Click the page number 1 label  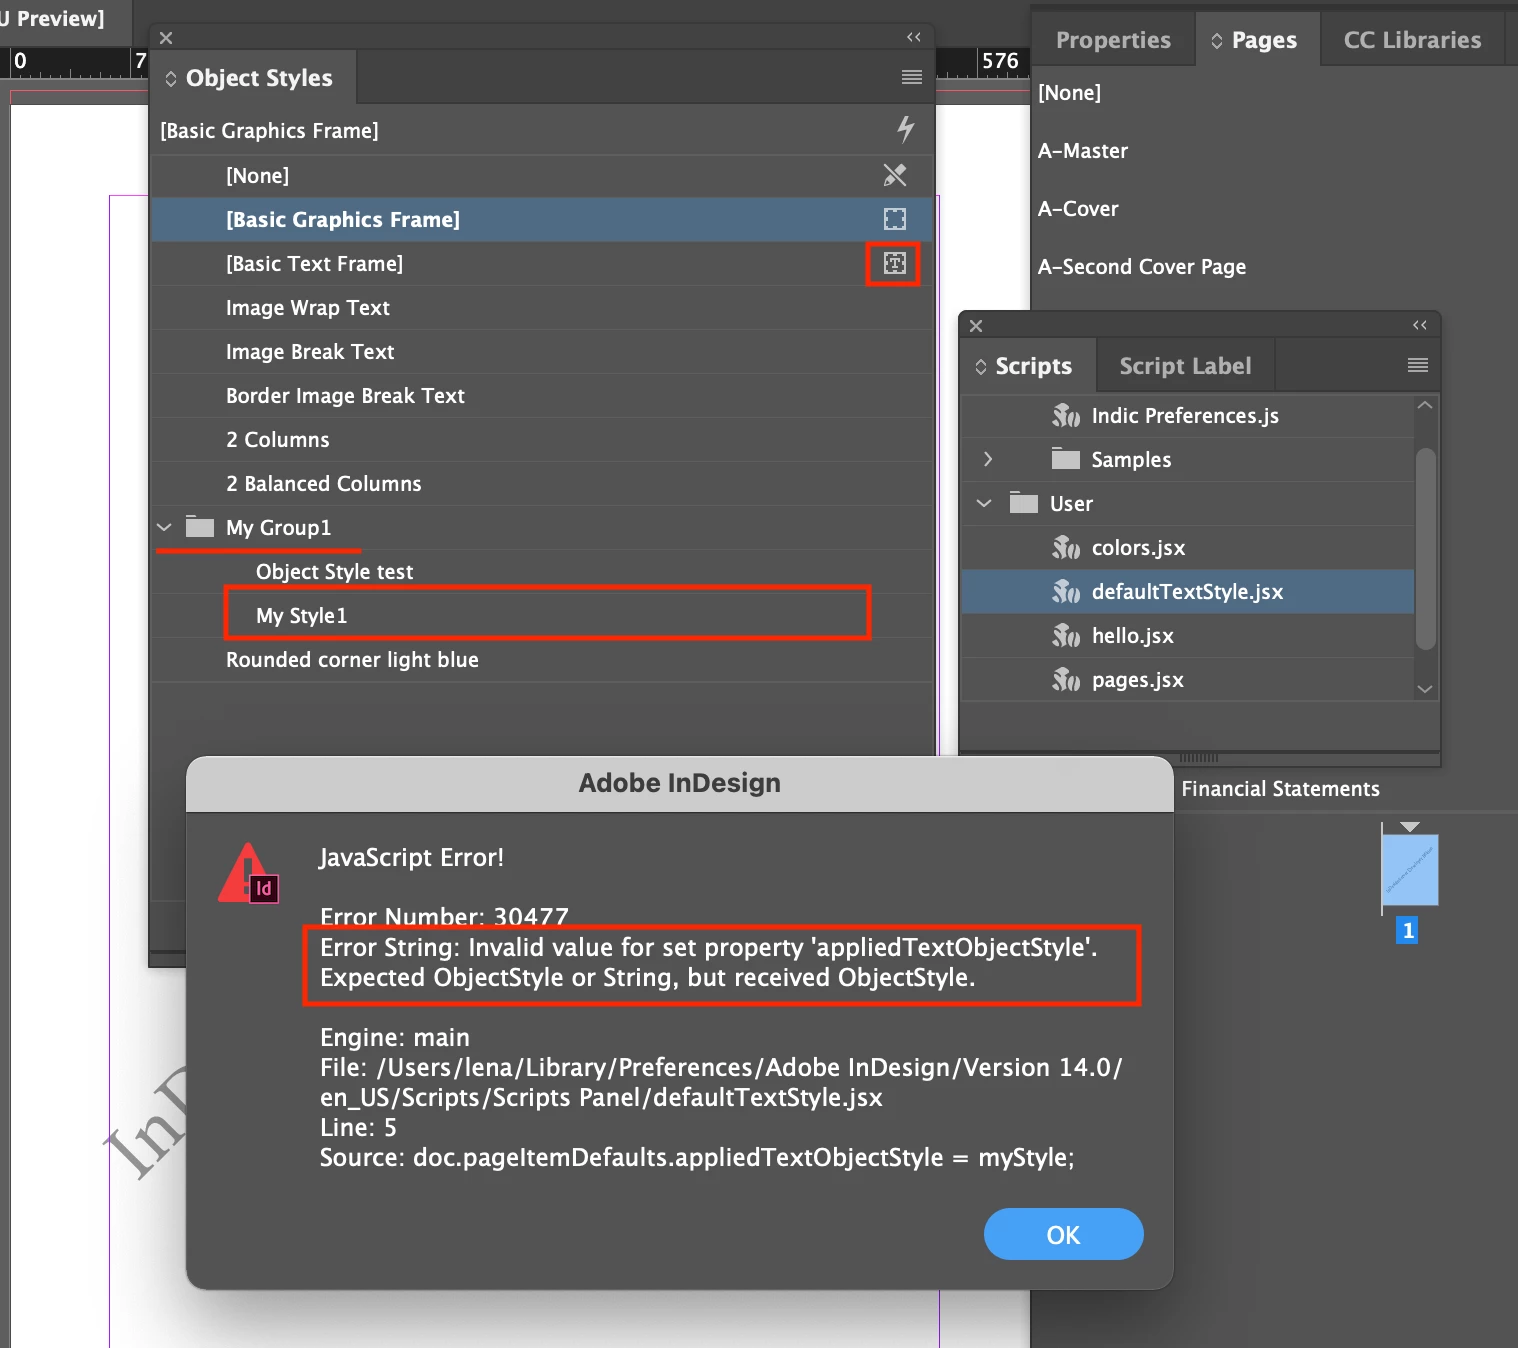(1407, 931)
